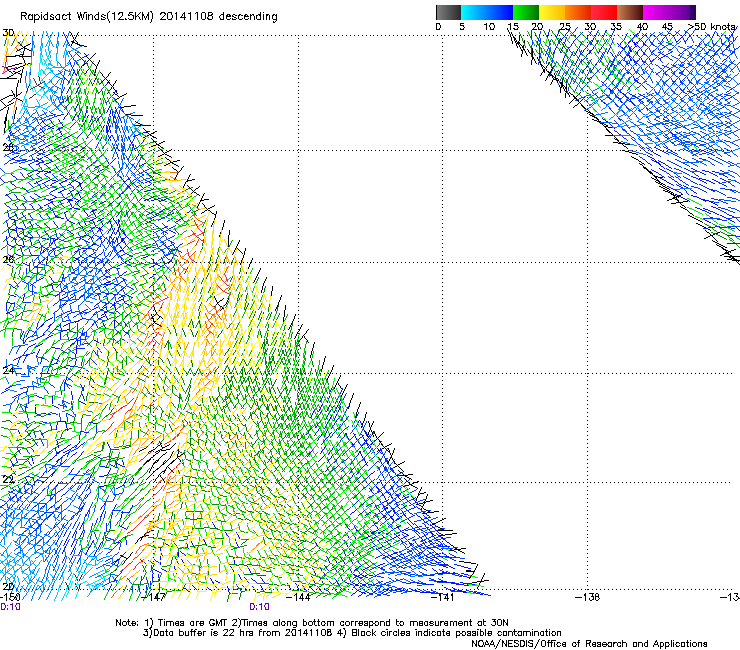Click the latitude 20 axis label

click(x=8, y=587)
